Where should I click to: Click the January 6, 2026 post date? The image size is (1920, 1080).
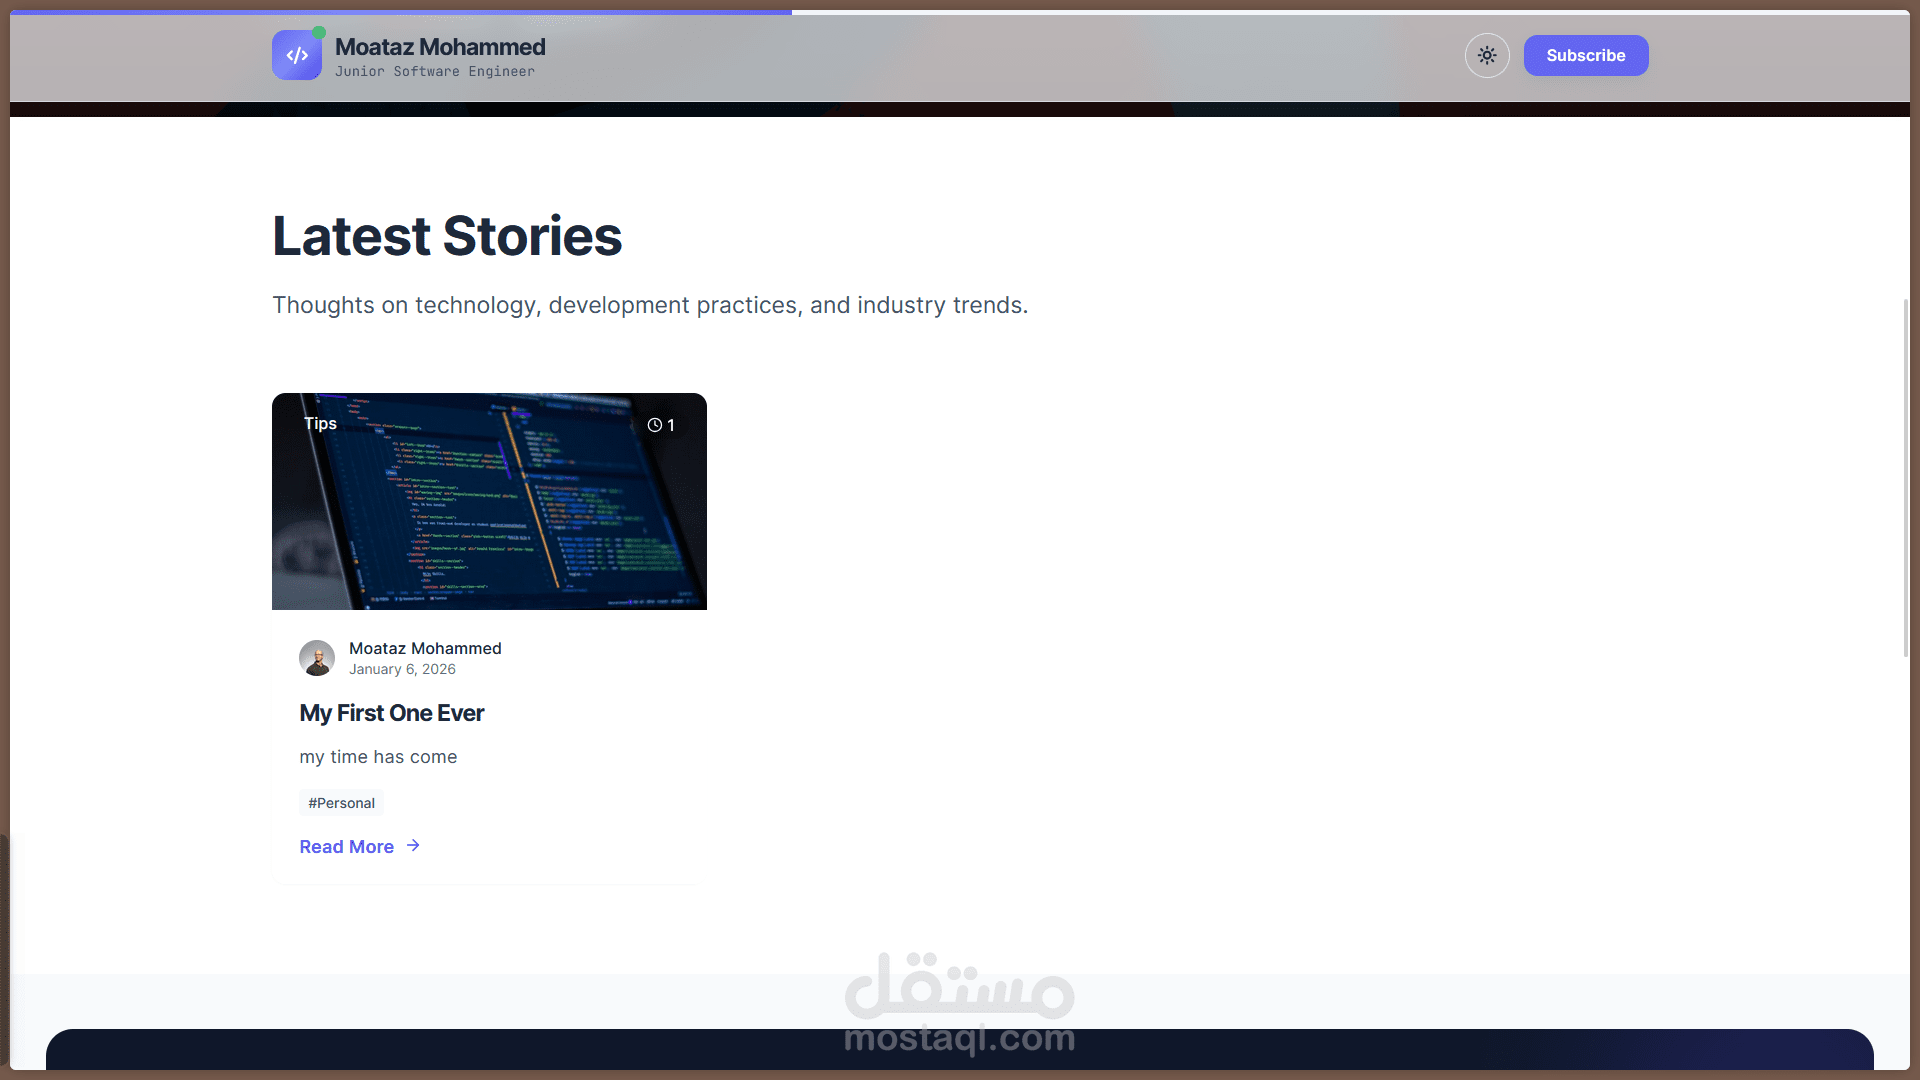point(402,669)
